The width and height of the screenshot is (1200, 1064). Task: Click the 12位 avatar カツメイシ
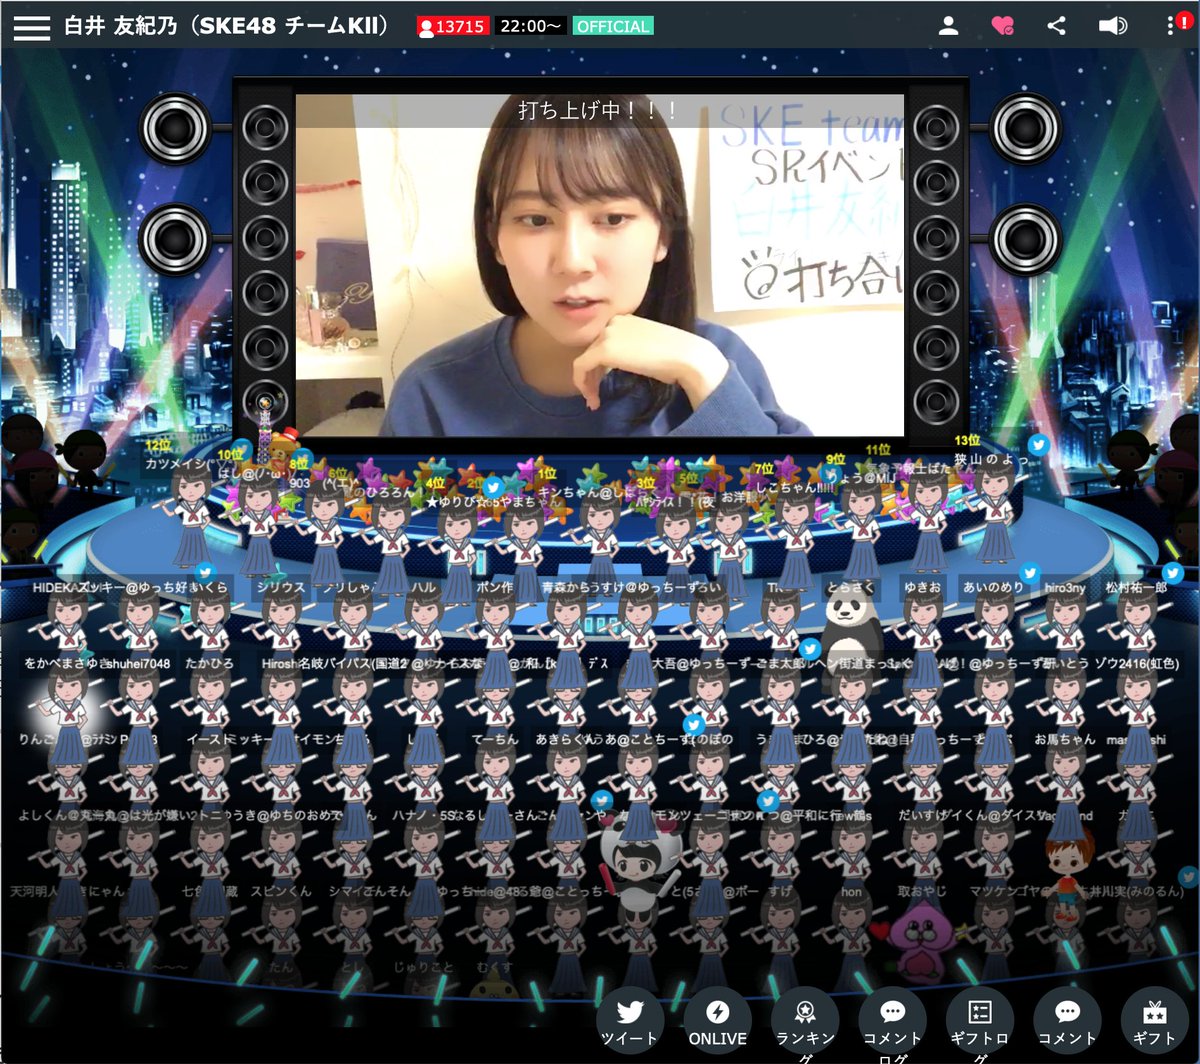pos(191,518)
